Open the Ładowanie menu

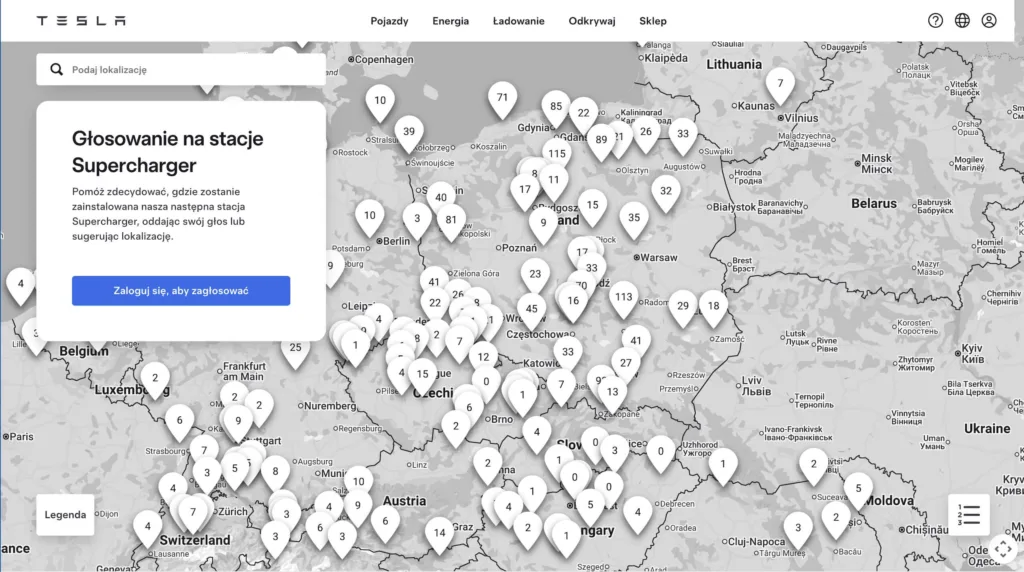pos(519,21)
